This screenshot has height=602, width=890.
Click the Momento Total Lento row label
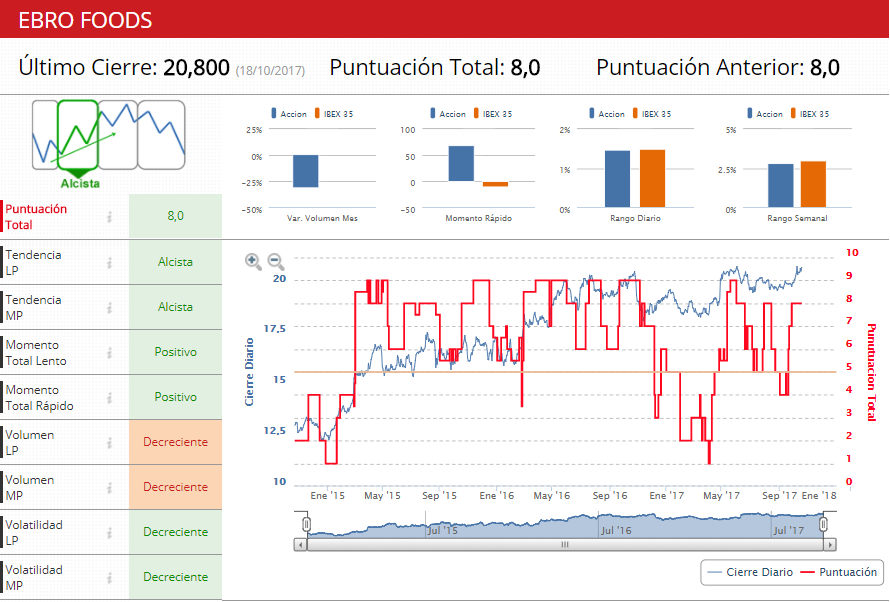coord(36,353)
